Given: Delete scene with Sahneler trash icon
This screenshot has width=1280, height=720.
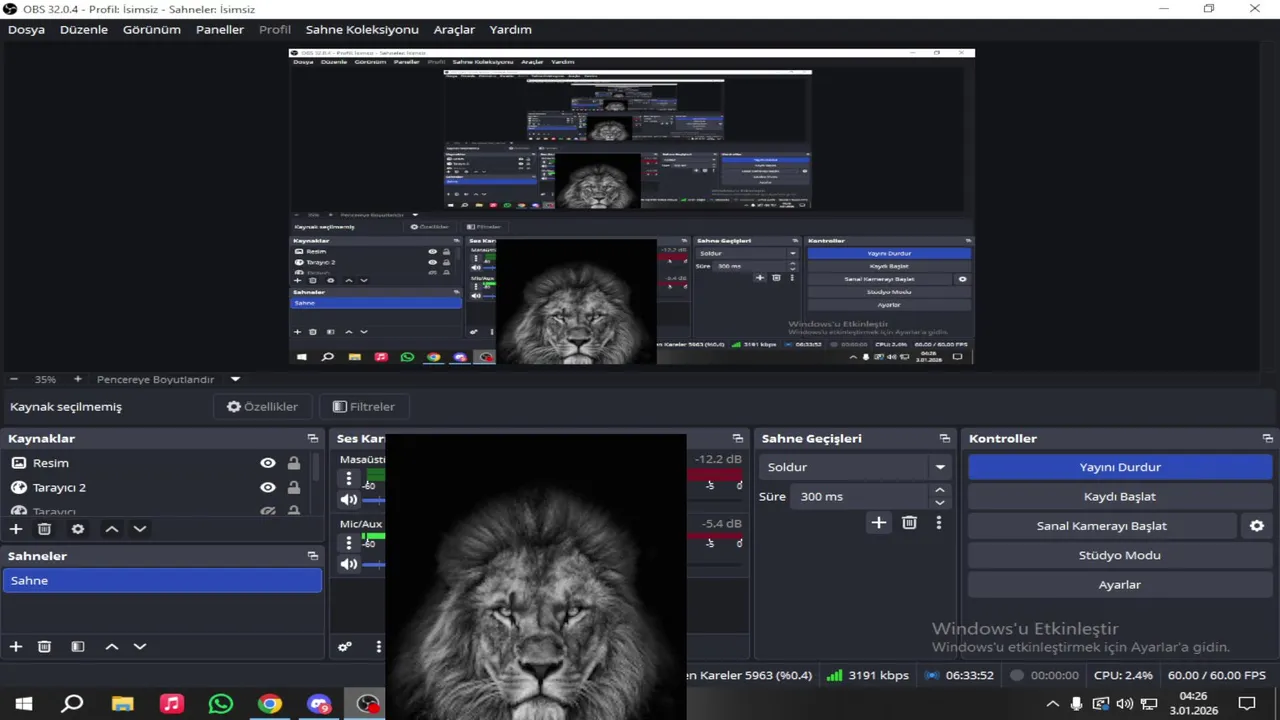Looking at the screenshot, I should [44, 647].
